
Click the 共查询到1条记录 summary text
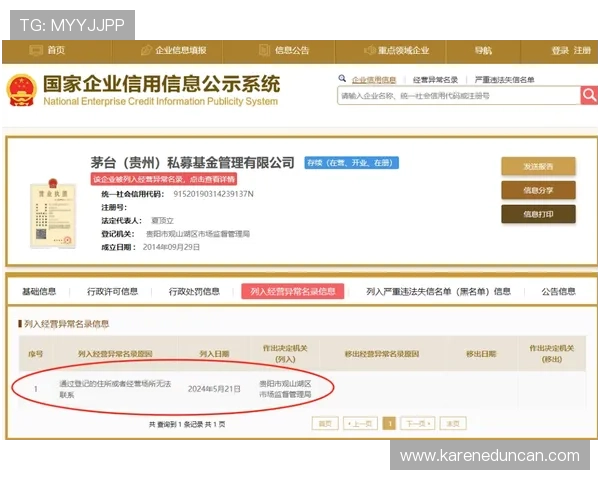(x=187, y=424)
